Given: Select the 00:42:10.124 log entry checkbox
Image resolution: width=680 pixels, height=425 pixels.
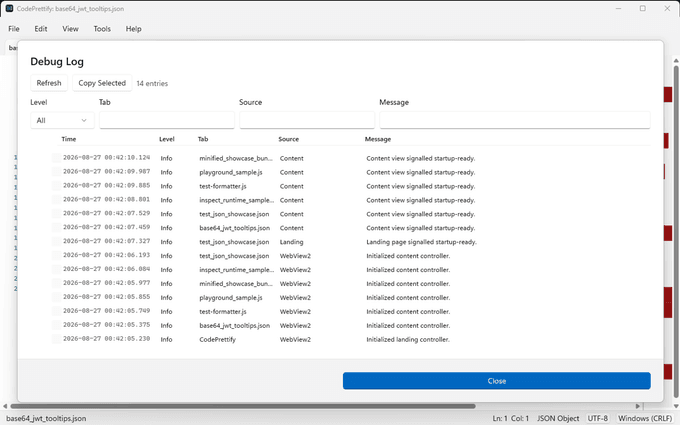Looking at the screenshot, I should [x=56, y=158].
